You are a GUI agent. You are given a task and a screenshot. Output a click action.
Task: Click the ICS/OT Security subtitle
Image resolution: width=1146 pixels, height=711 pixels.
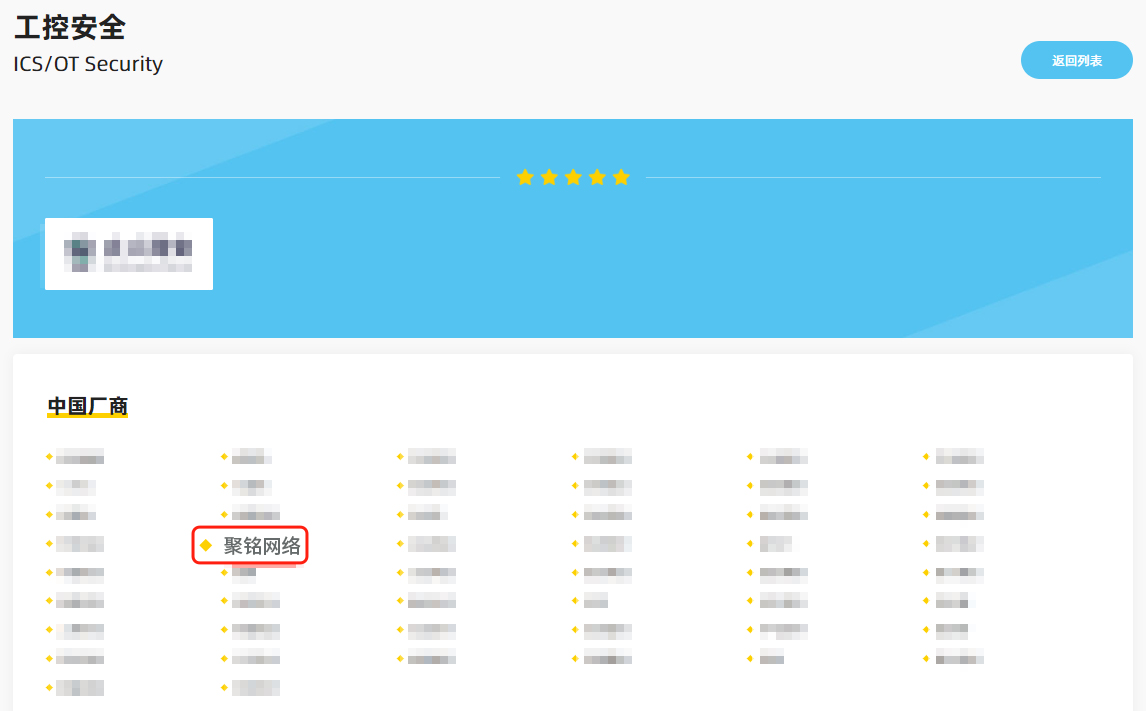coord(88,64)
